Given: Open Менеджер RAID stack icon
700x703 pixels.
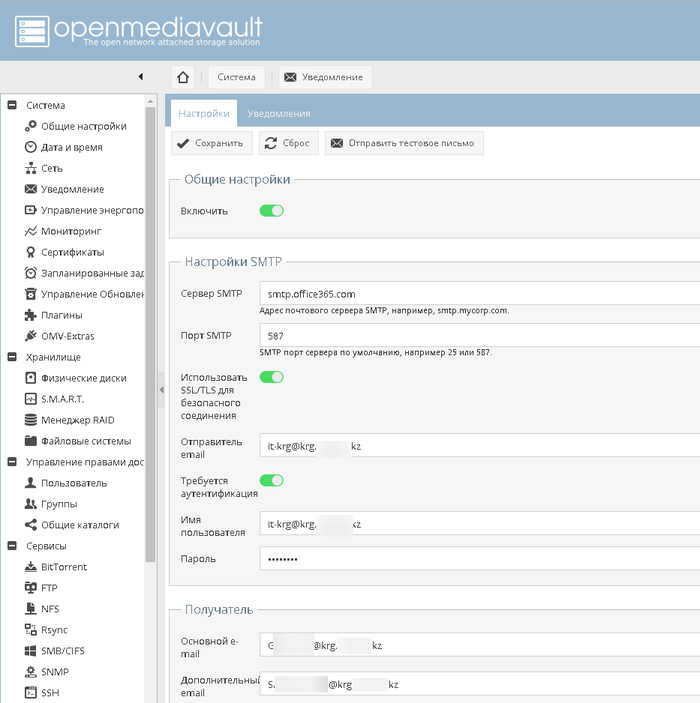Looking at the screenshot, I should pos(30,420).
